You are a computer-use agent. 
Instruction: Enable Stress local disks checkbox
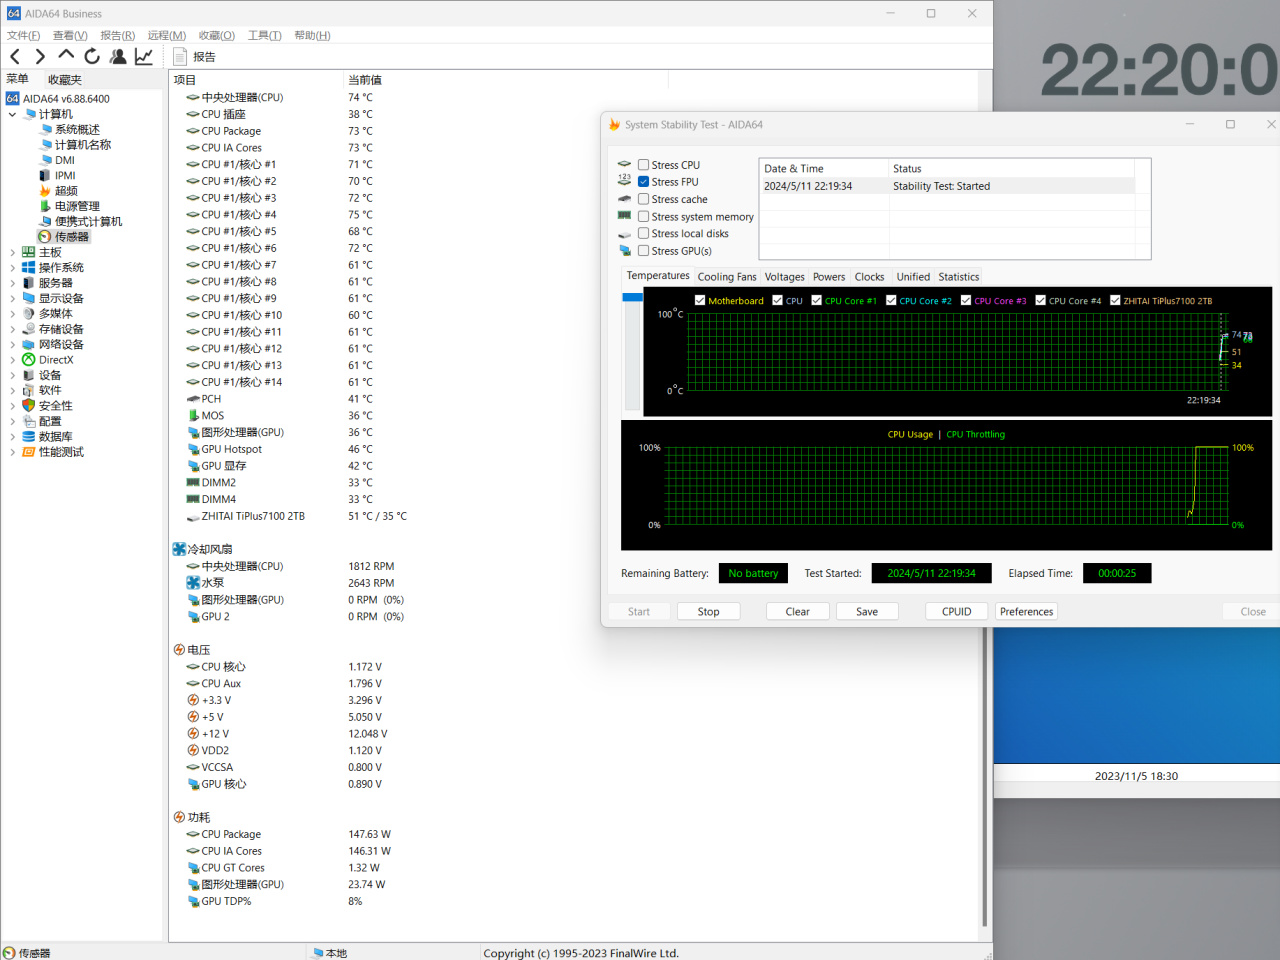[x=644, y=233]
